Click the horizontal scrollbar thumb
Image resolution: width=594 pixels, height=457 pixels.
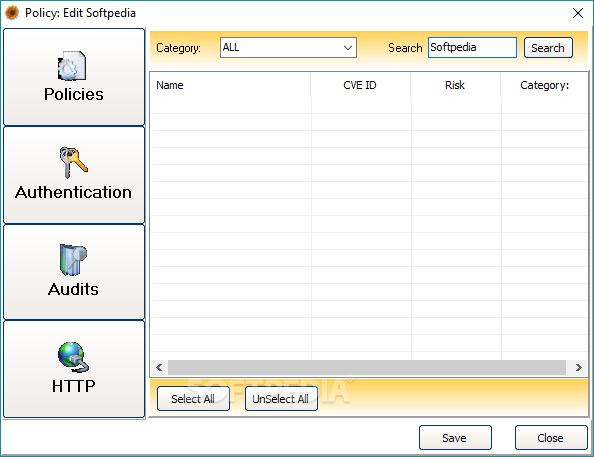(x=367, y=367)
